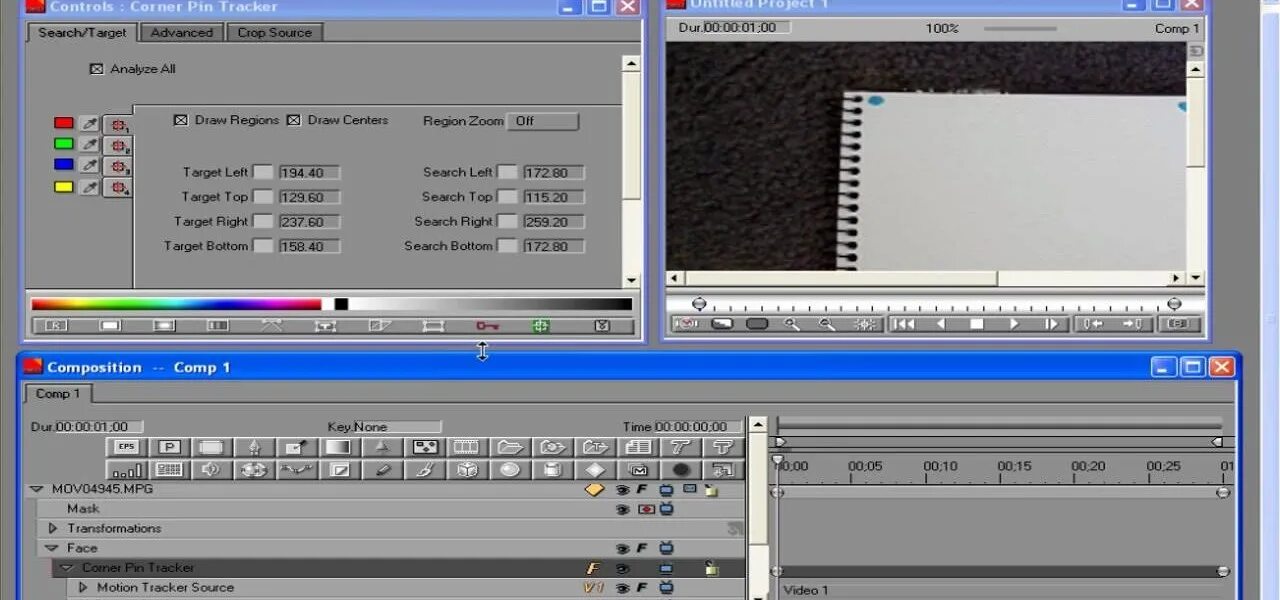Select the Pen tool in the composition toolbar
The height and width of the screenshot is (600, 1280).
[255, 446]
